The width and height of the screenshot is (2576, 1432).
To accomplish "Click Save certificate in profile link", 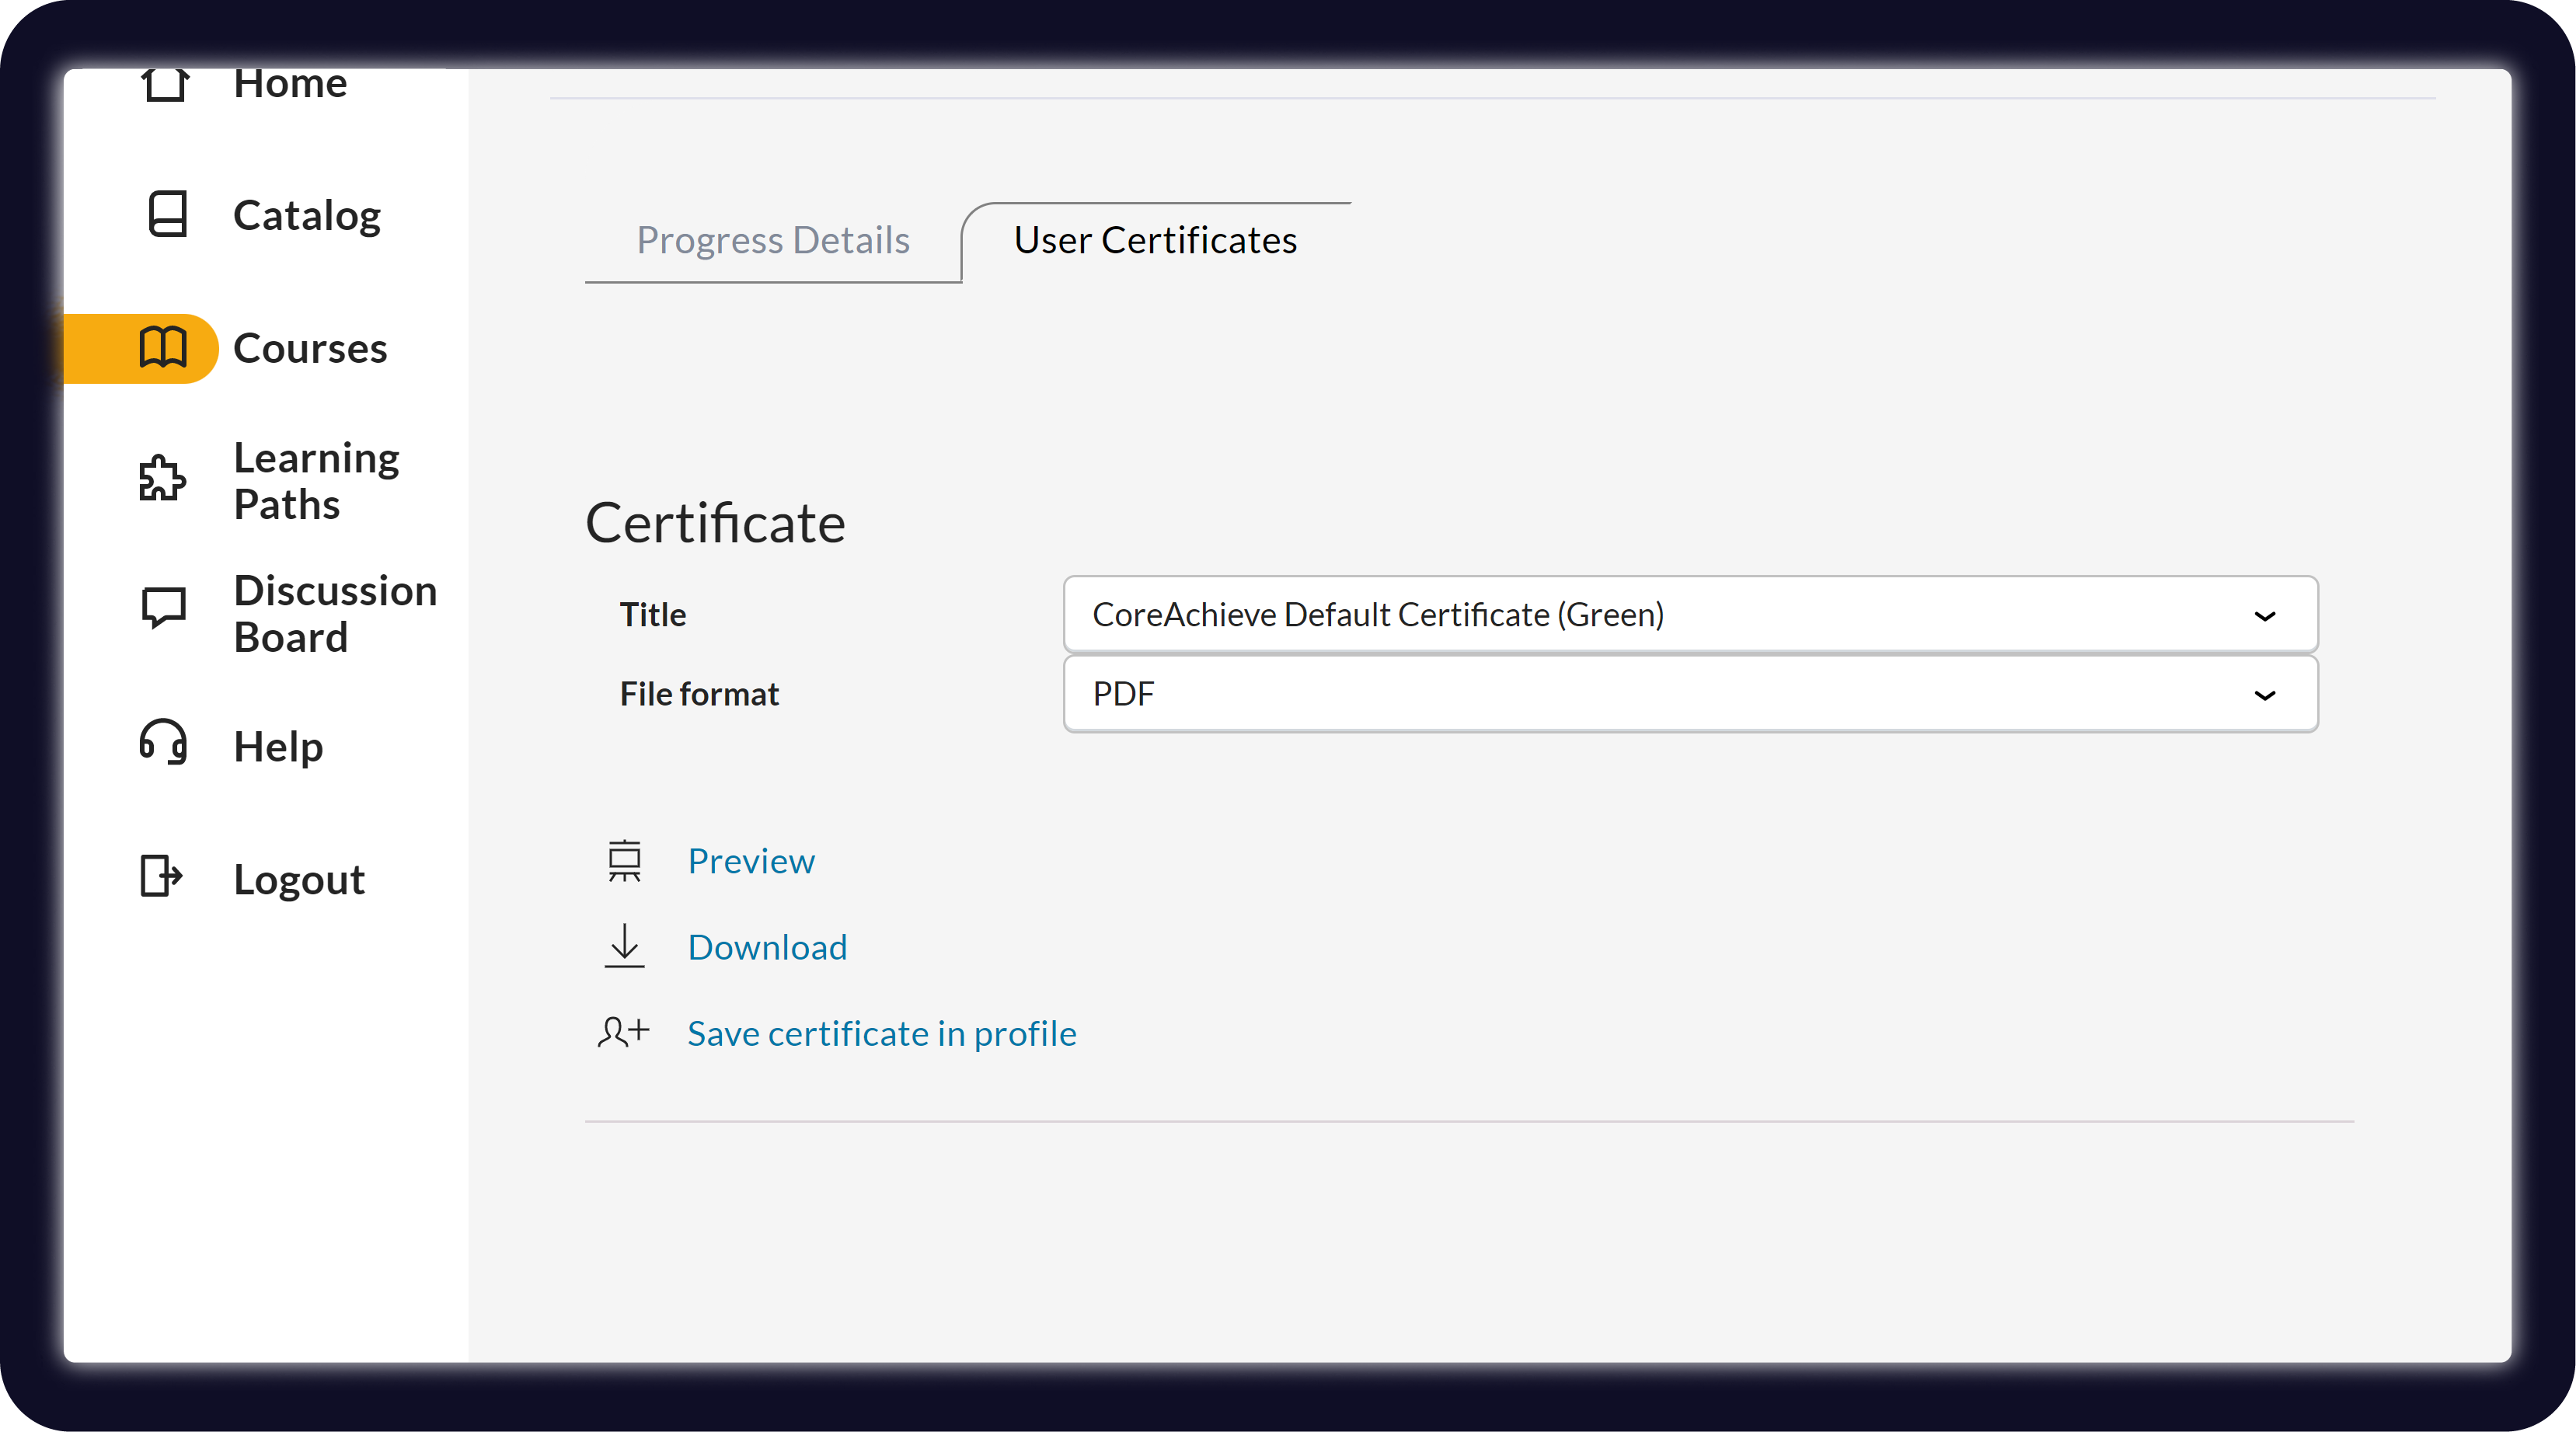I will [x=881, y=1033].
